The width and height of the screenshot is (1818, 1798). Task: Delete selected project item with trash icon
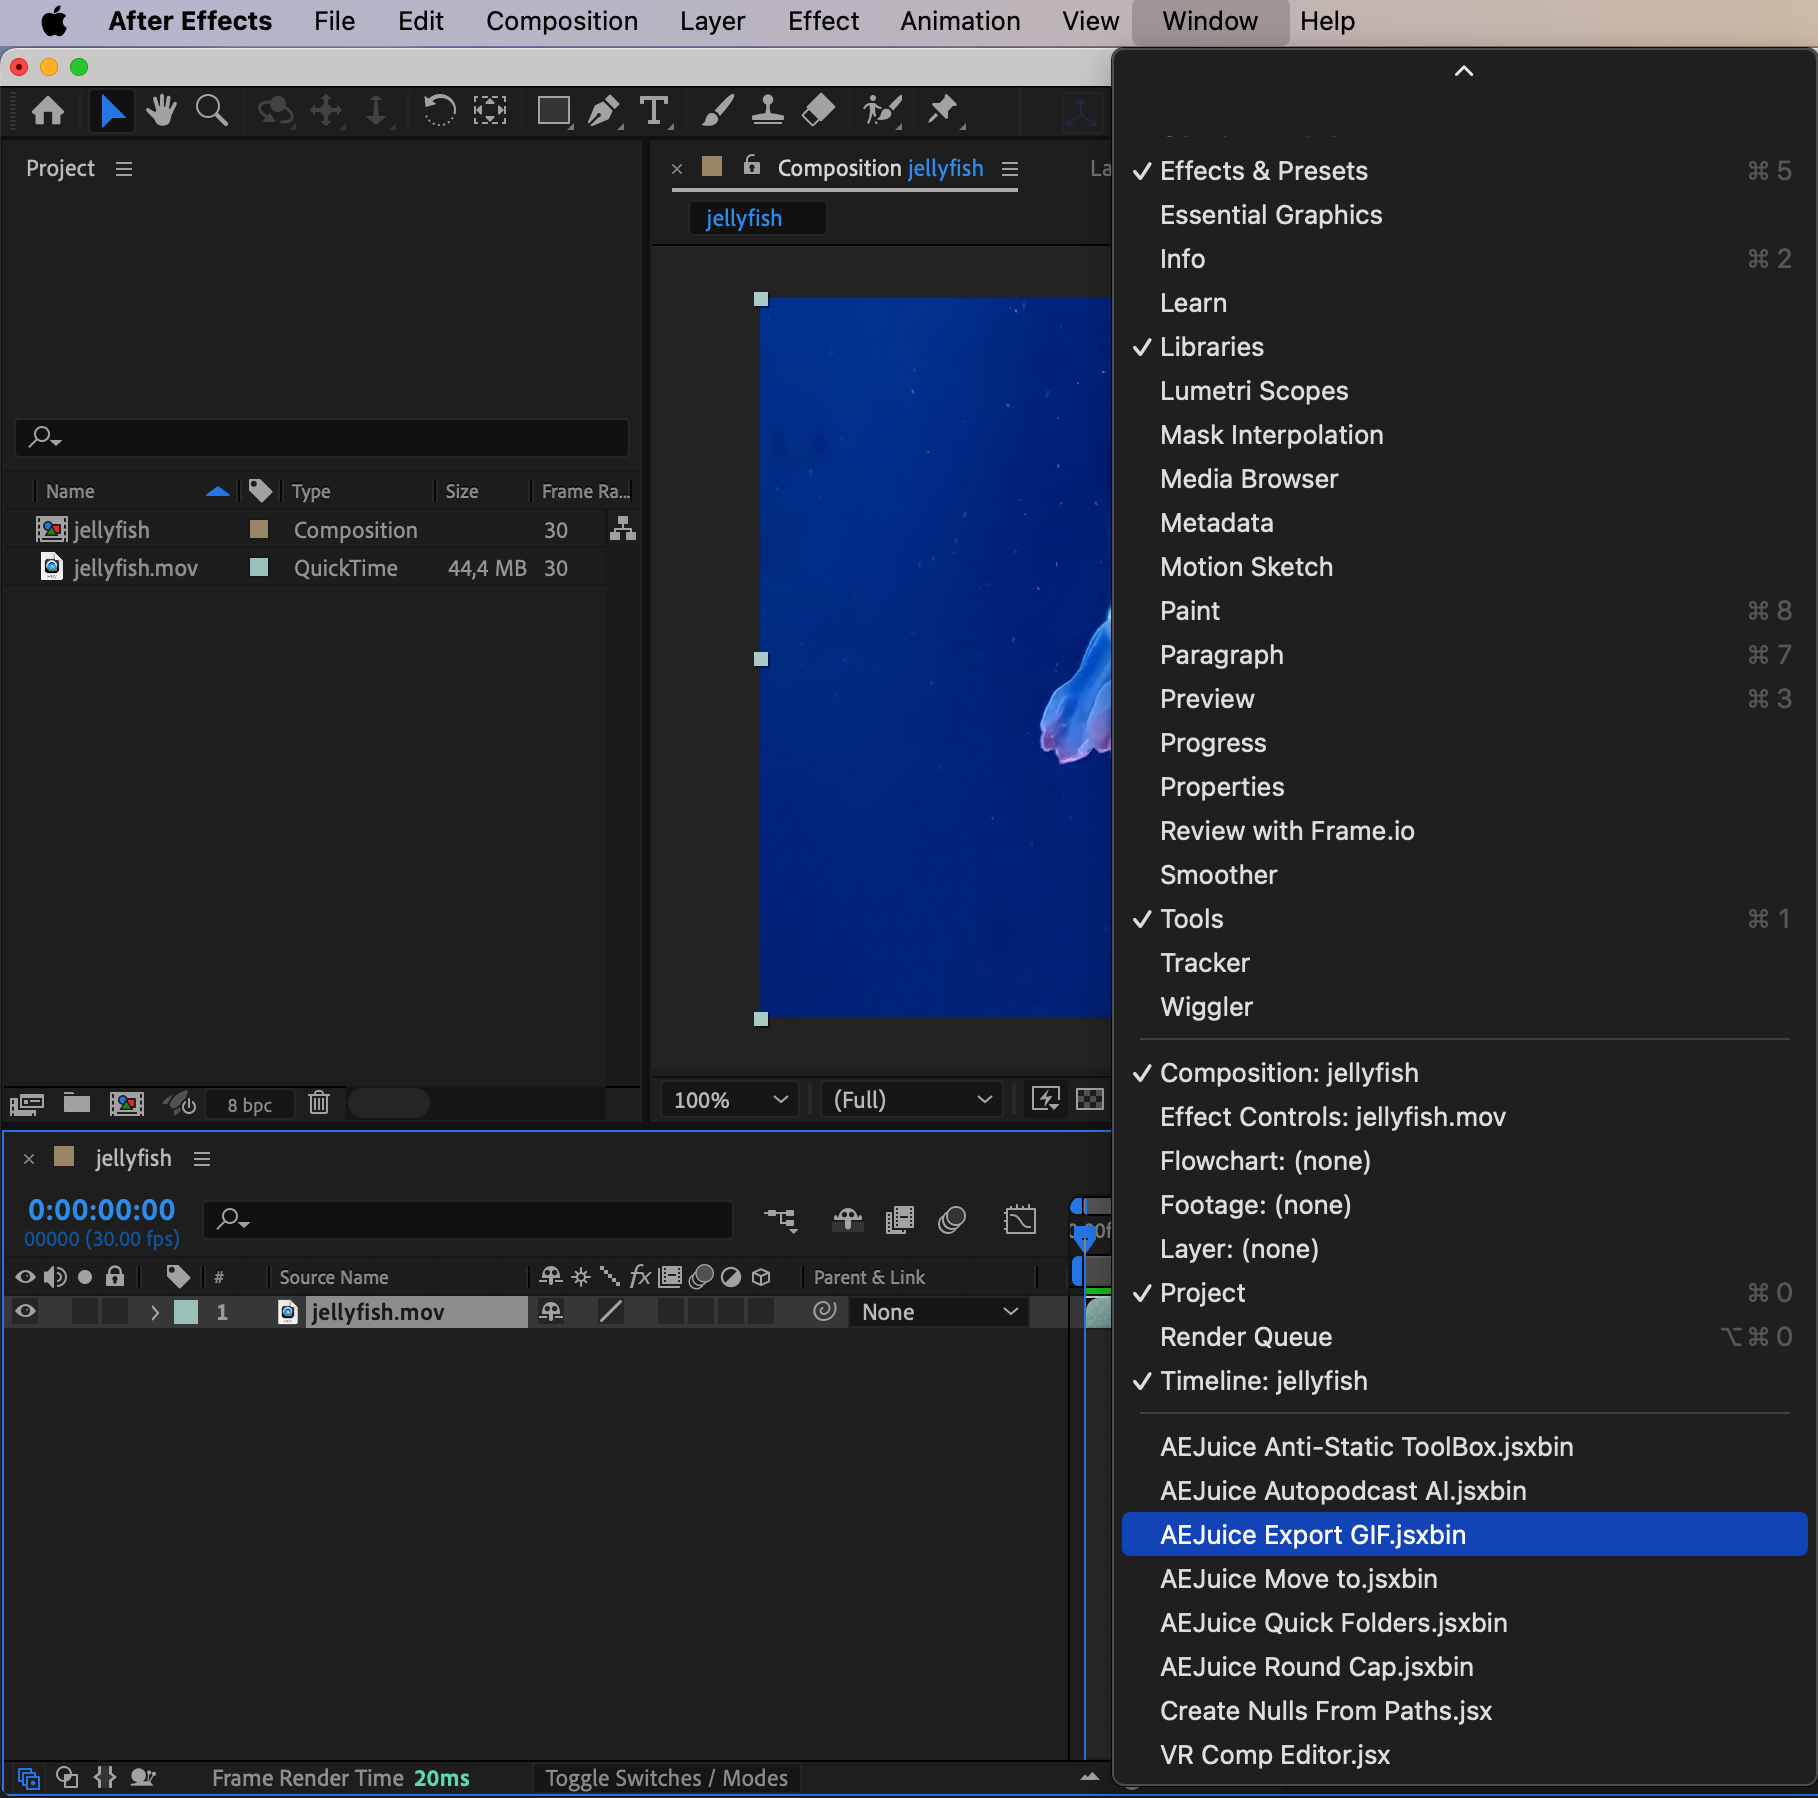coord(319,1103)
